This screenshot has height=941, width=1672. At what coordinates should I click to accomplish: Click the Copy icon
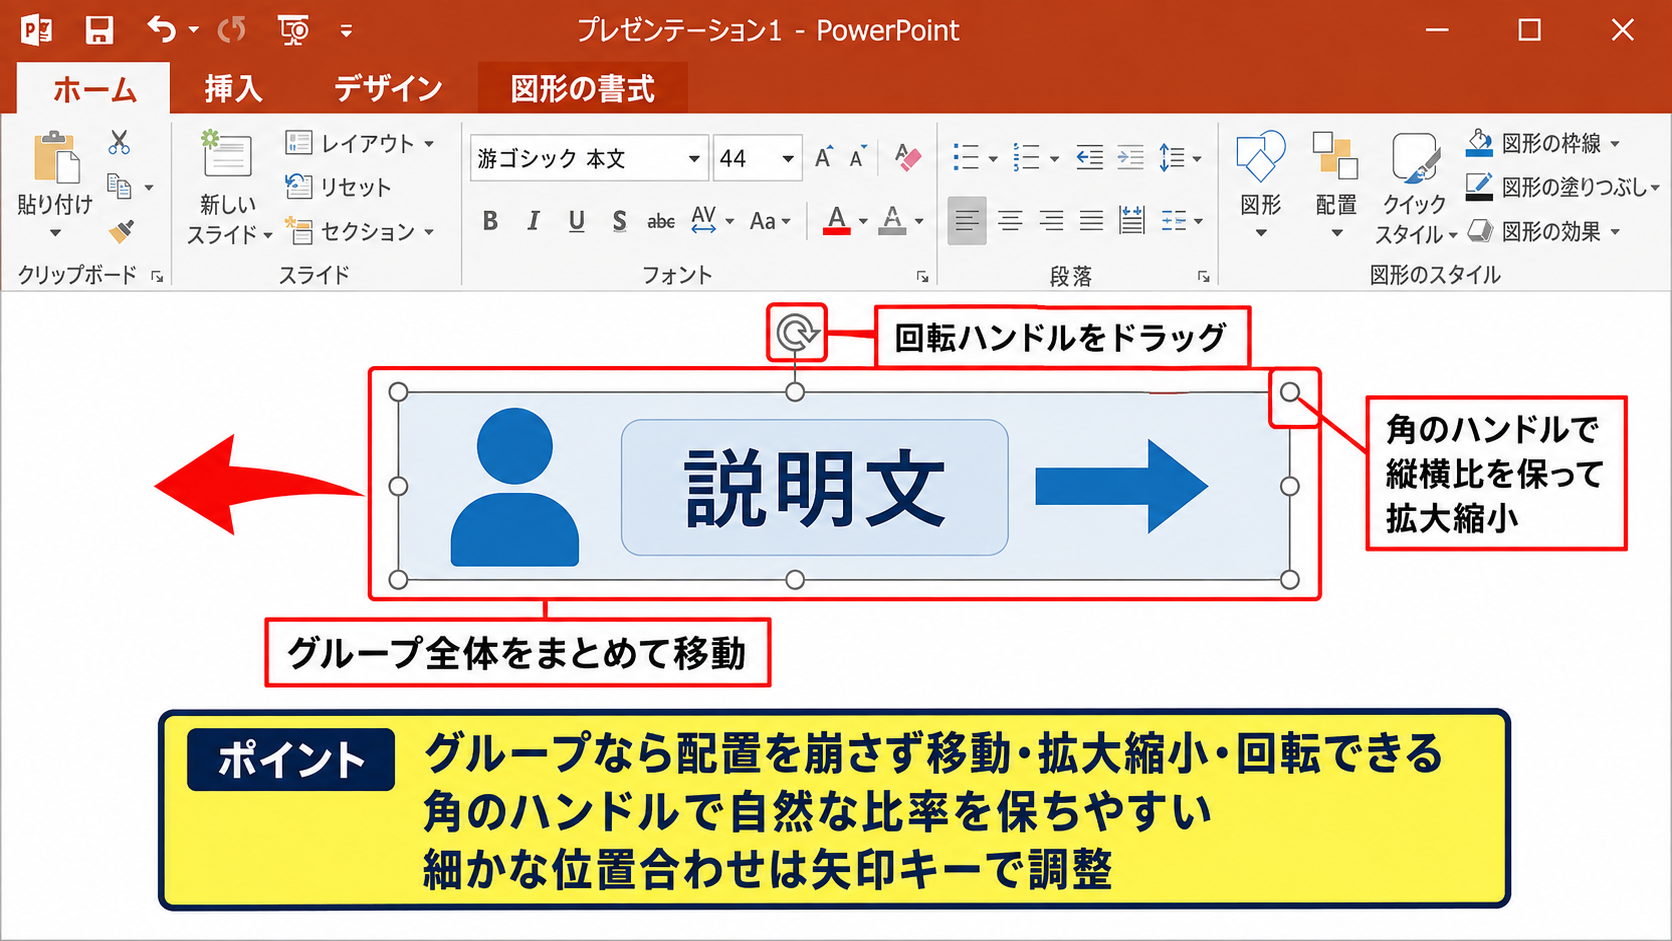point(119,186)
